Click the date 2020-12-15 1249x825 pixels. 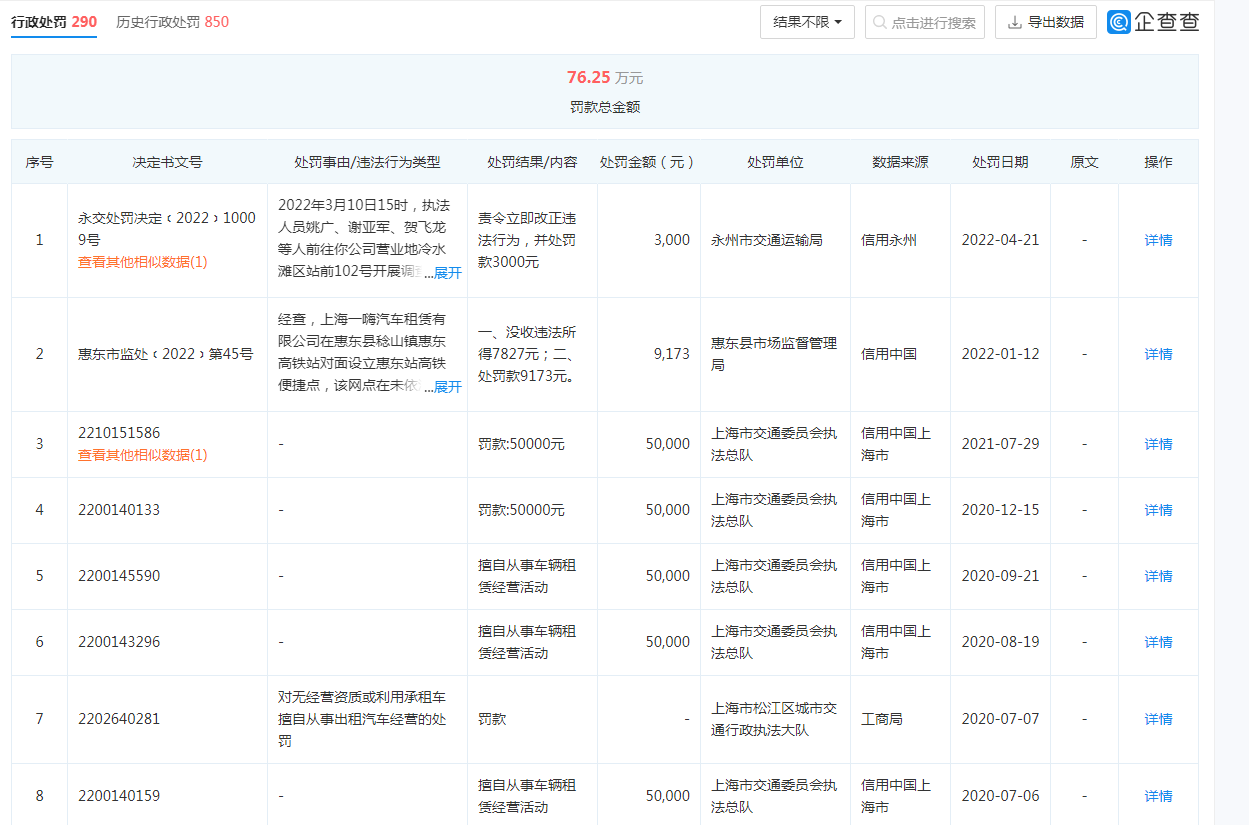[1000, 510]
